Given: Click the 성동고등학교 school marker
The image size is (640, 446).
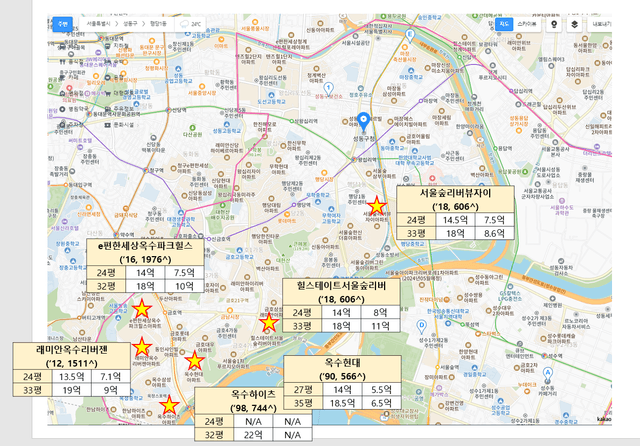Looking at the screenshot, I should click(x=227, y=124).
